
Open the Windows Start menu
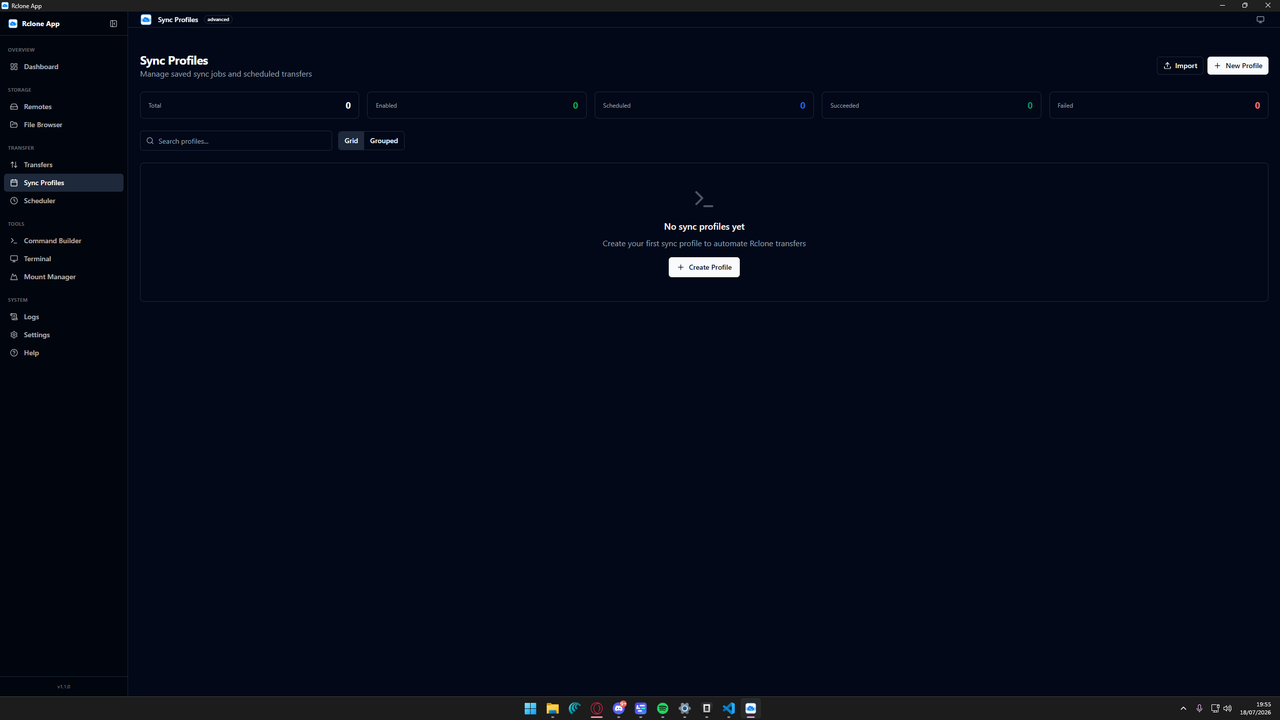click(x=530, y=708)
